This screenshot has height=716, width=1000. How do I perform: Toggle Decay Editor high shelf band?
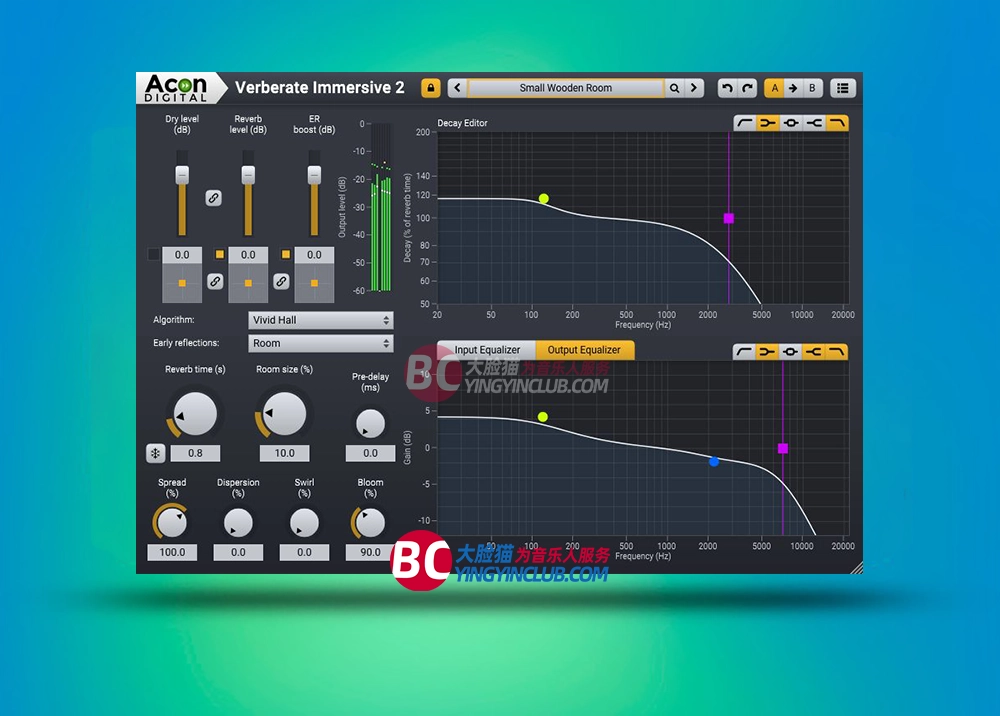[x=813, y=122]
